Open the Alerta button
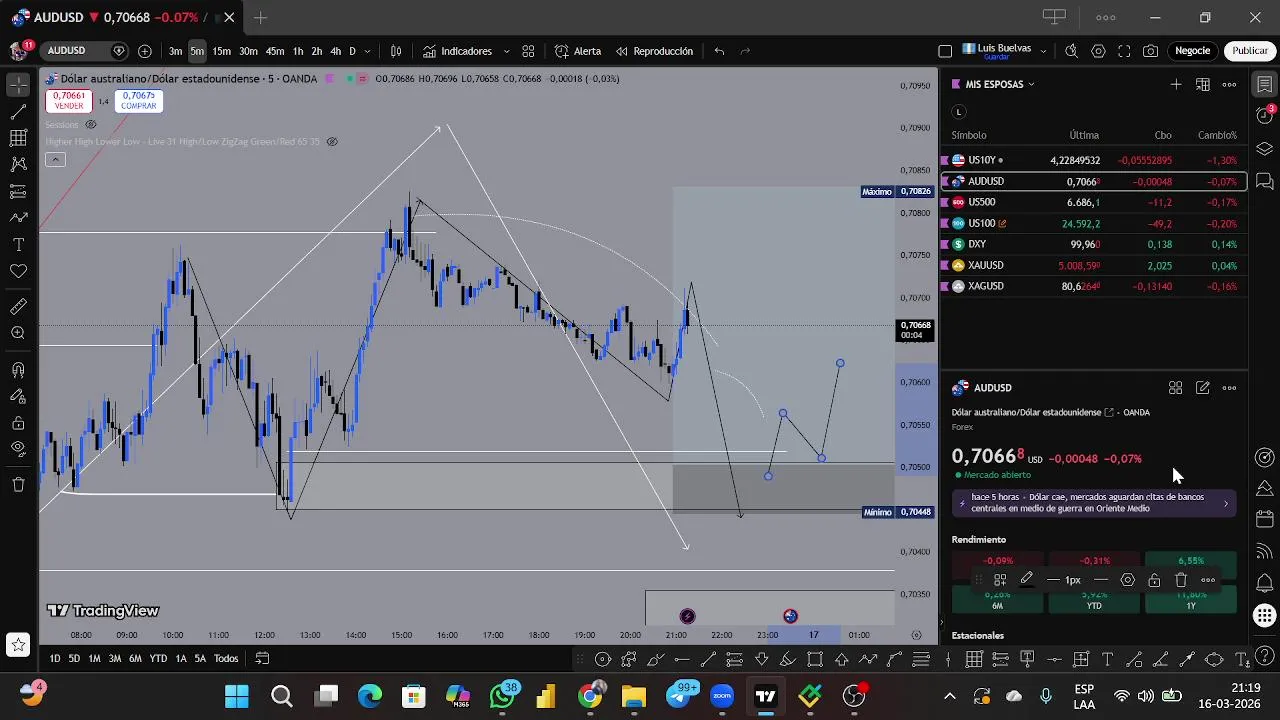 578,51
